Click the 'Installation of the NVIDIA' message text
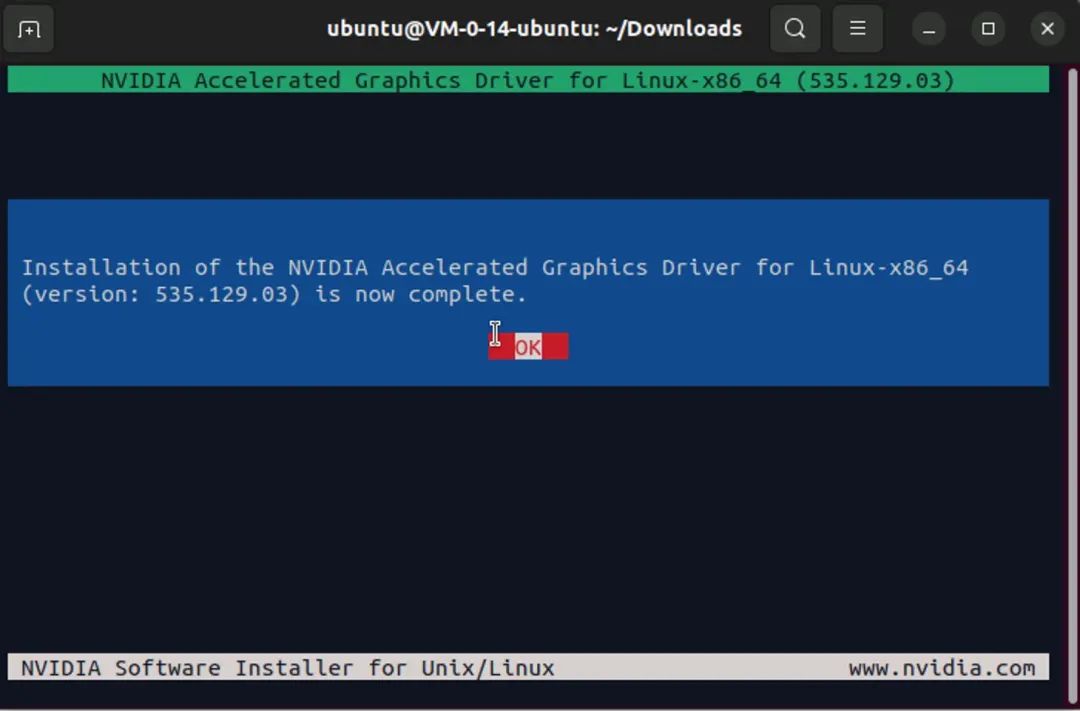This screenshot has height=711, width=1080. (495, 267)
